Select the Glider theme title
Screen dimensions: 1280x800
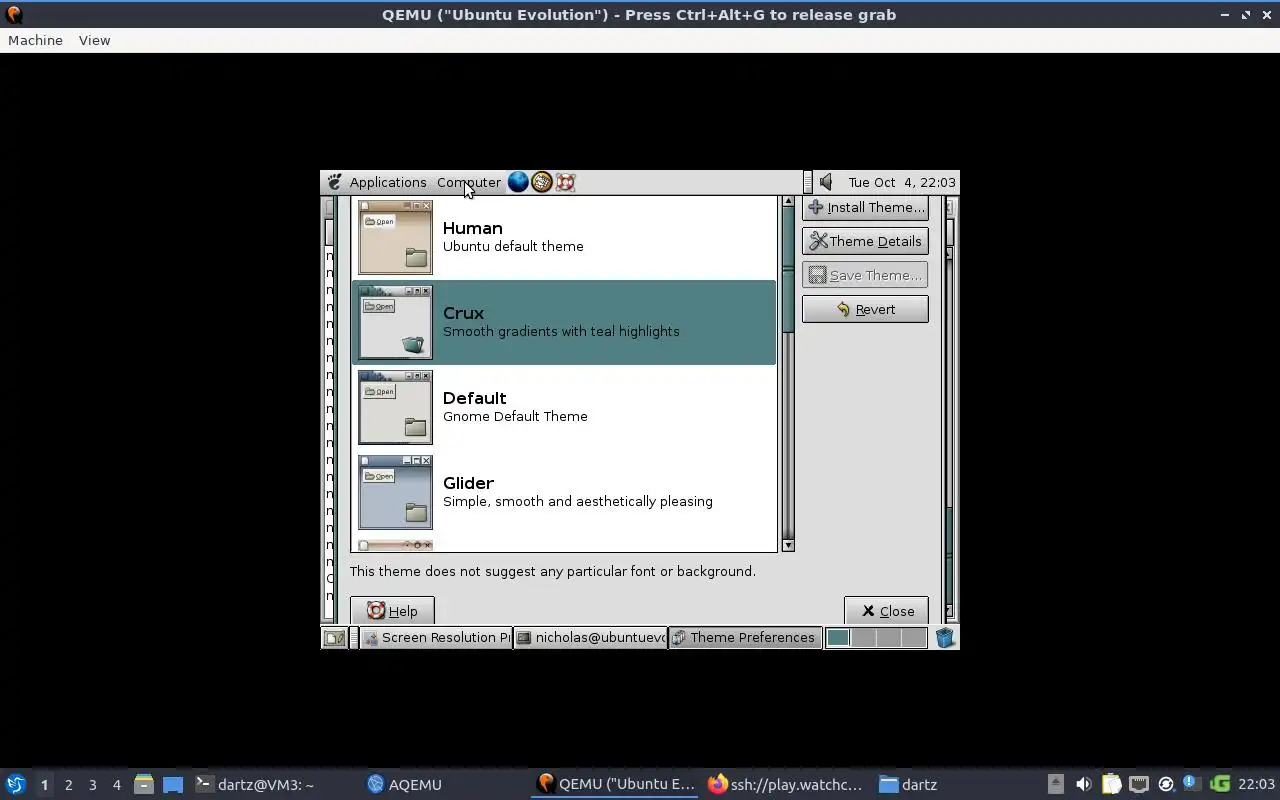point(468,483)
